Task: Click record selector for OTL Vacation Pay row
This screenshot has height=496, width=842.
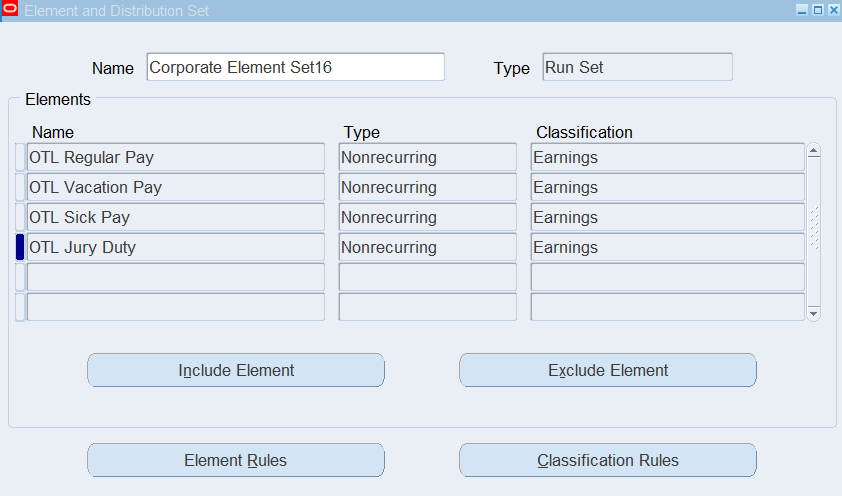Action: tap(20, 187)
